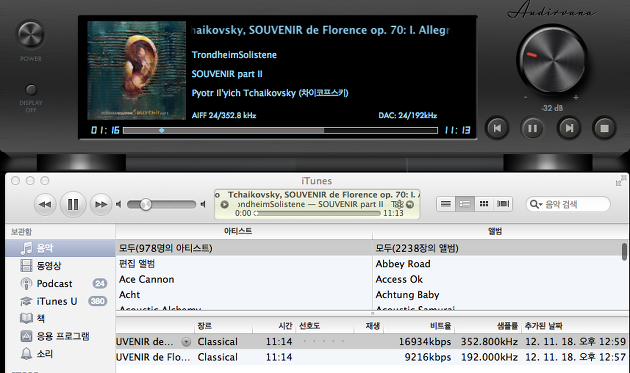Select 음악 in the iTunes sidebar
630x373 pixels.
coord(60,248)
